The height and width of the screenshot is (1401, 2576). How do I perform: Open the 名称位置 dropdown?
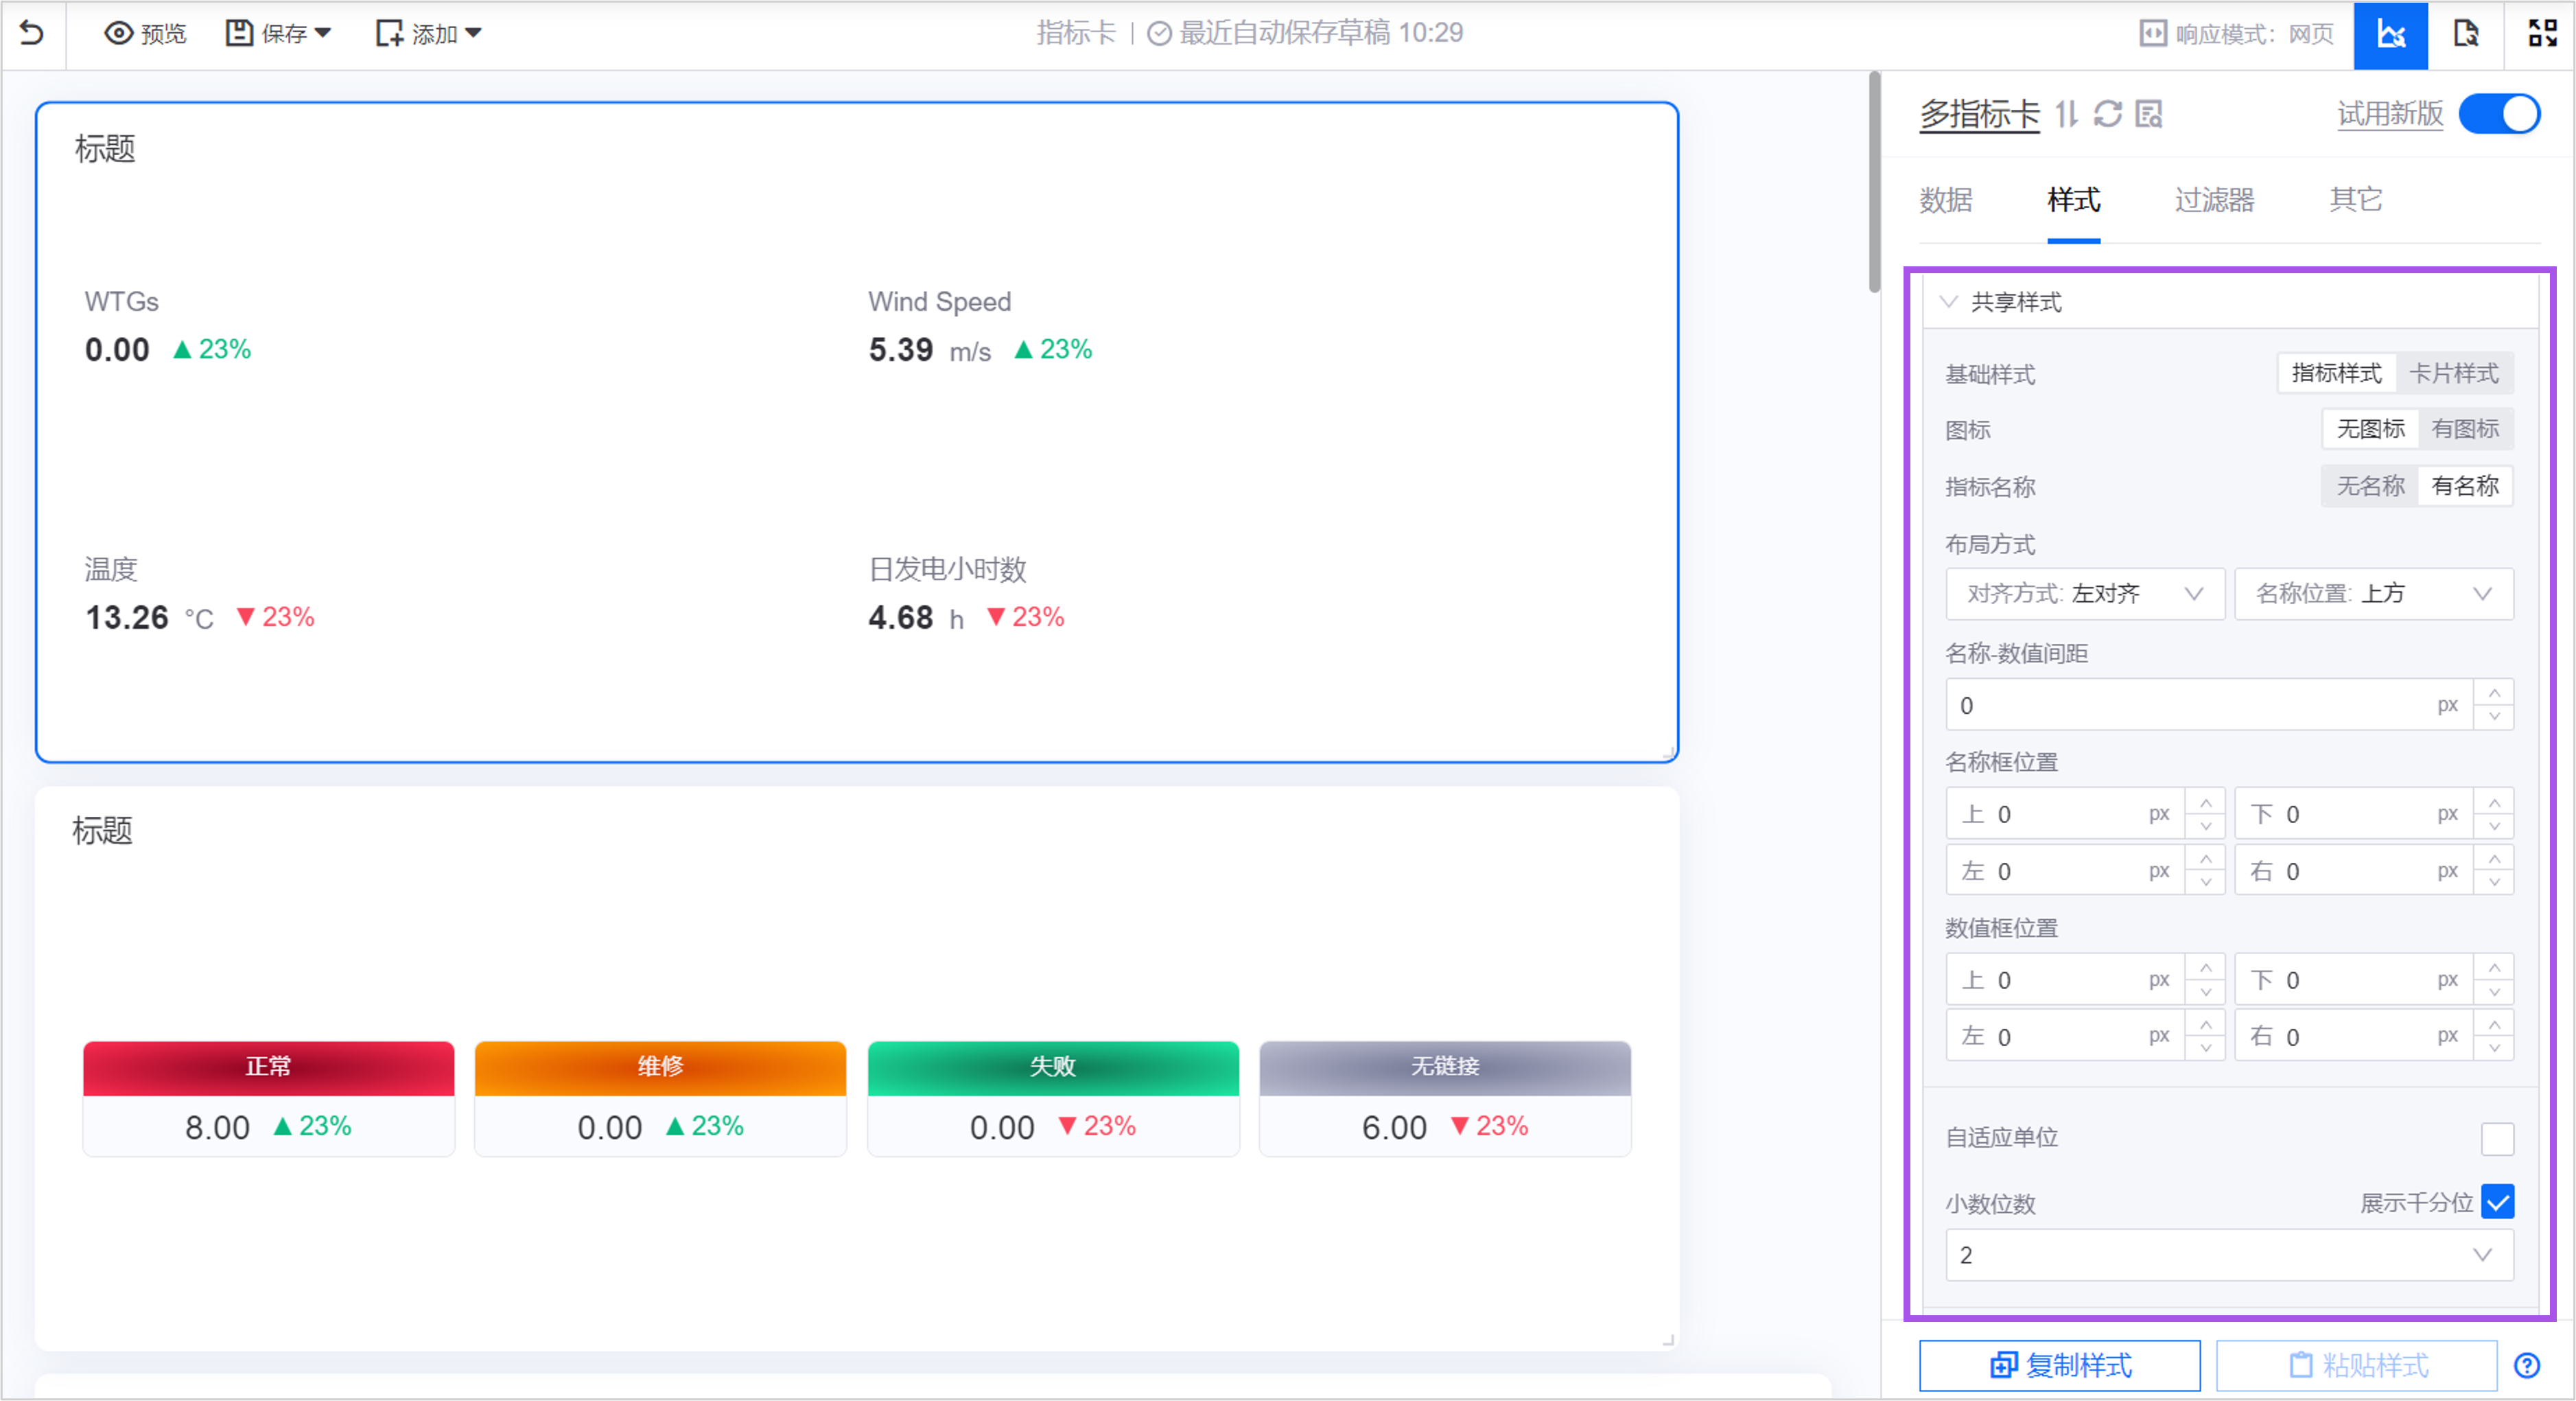click(x=2373, y=594)
